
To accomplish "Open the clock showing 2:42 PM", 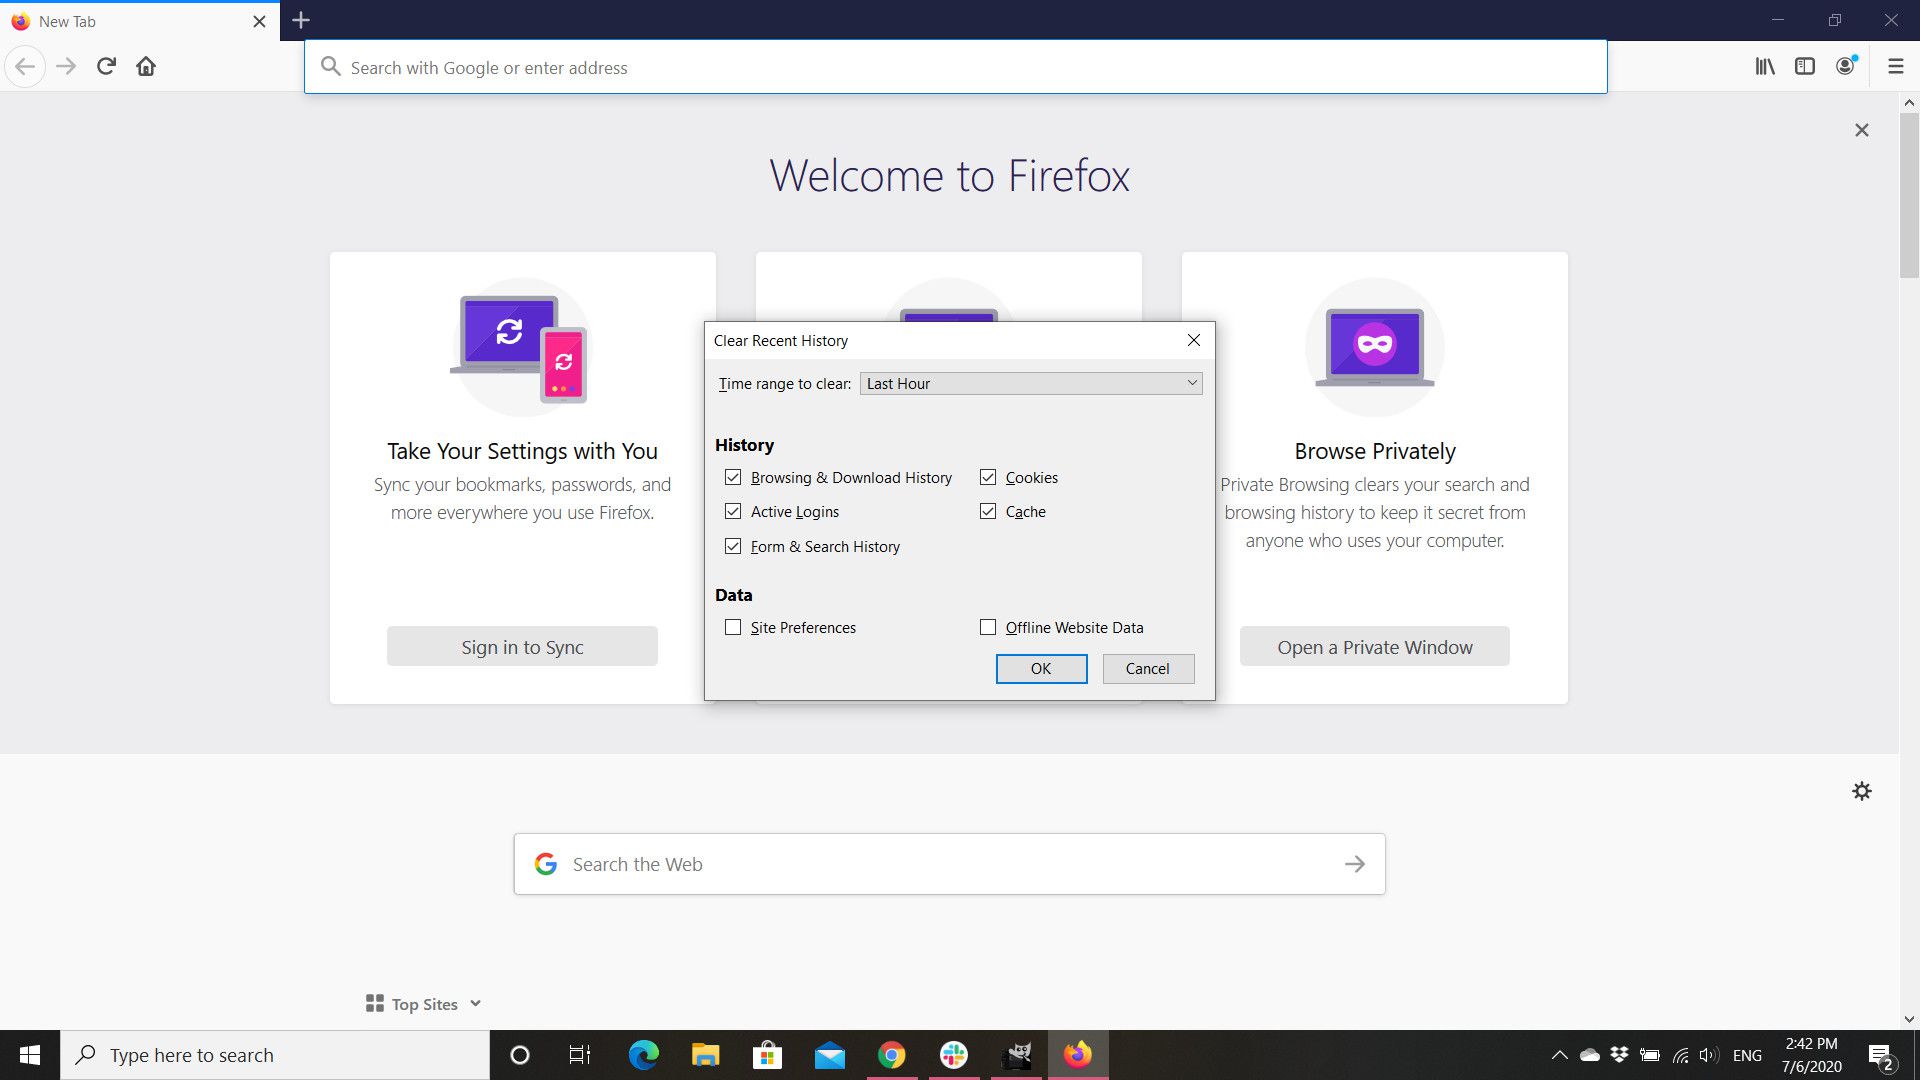I will [1811, 1055].
